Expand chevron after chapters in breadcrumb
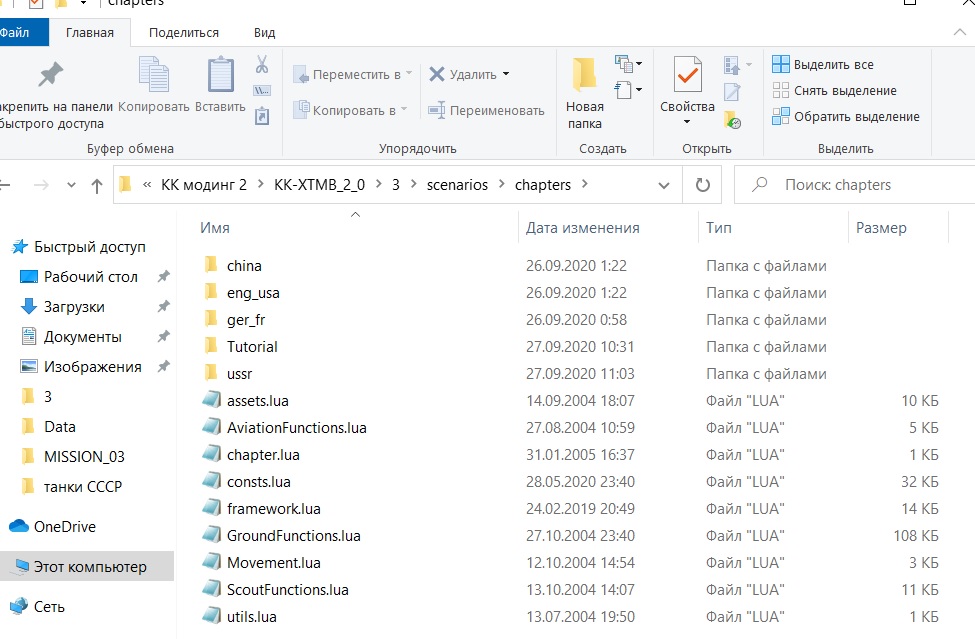 pyautogui.click(x=585, y=184)
